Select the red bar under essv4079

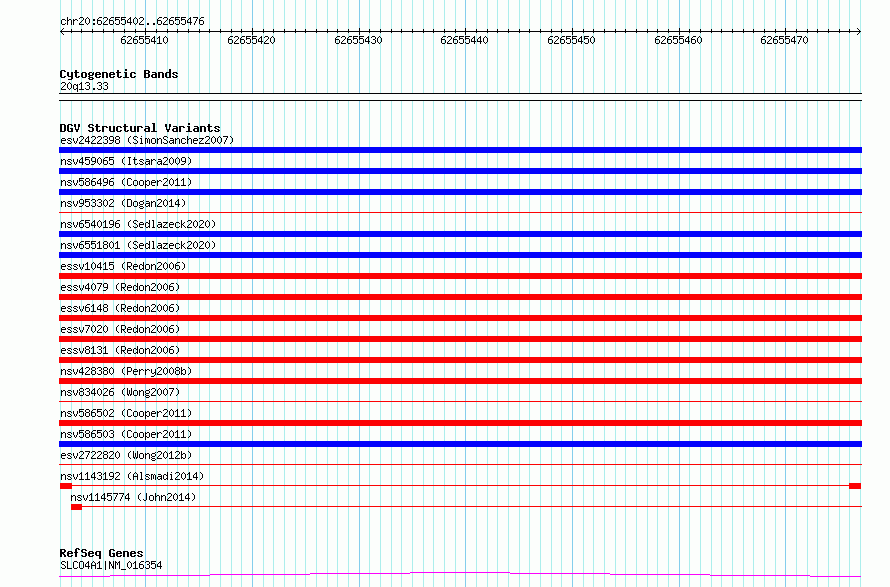point(460,297)
